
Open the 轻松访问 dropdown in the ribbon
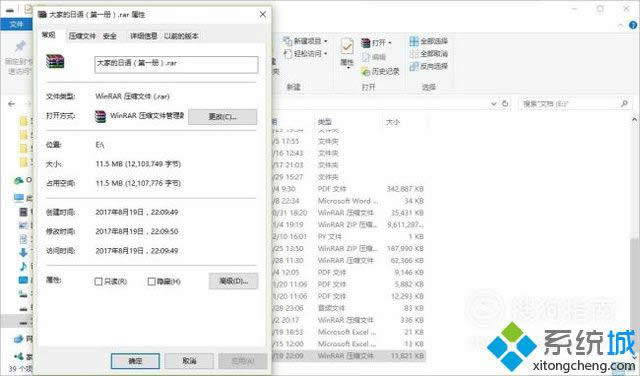tap(306, 53)
